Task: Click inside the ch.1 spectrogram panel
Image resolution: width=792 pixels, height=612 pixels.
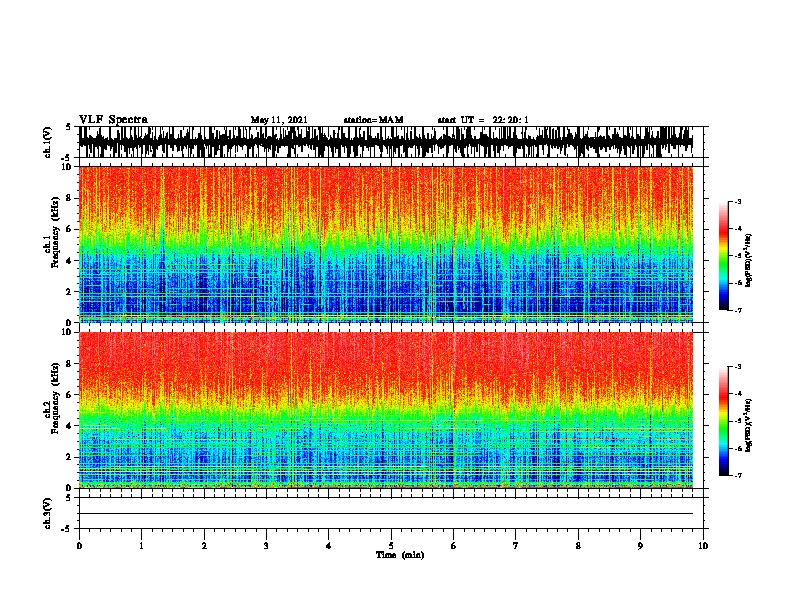Action: (386, 244)
